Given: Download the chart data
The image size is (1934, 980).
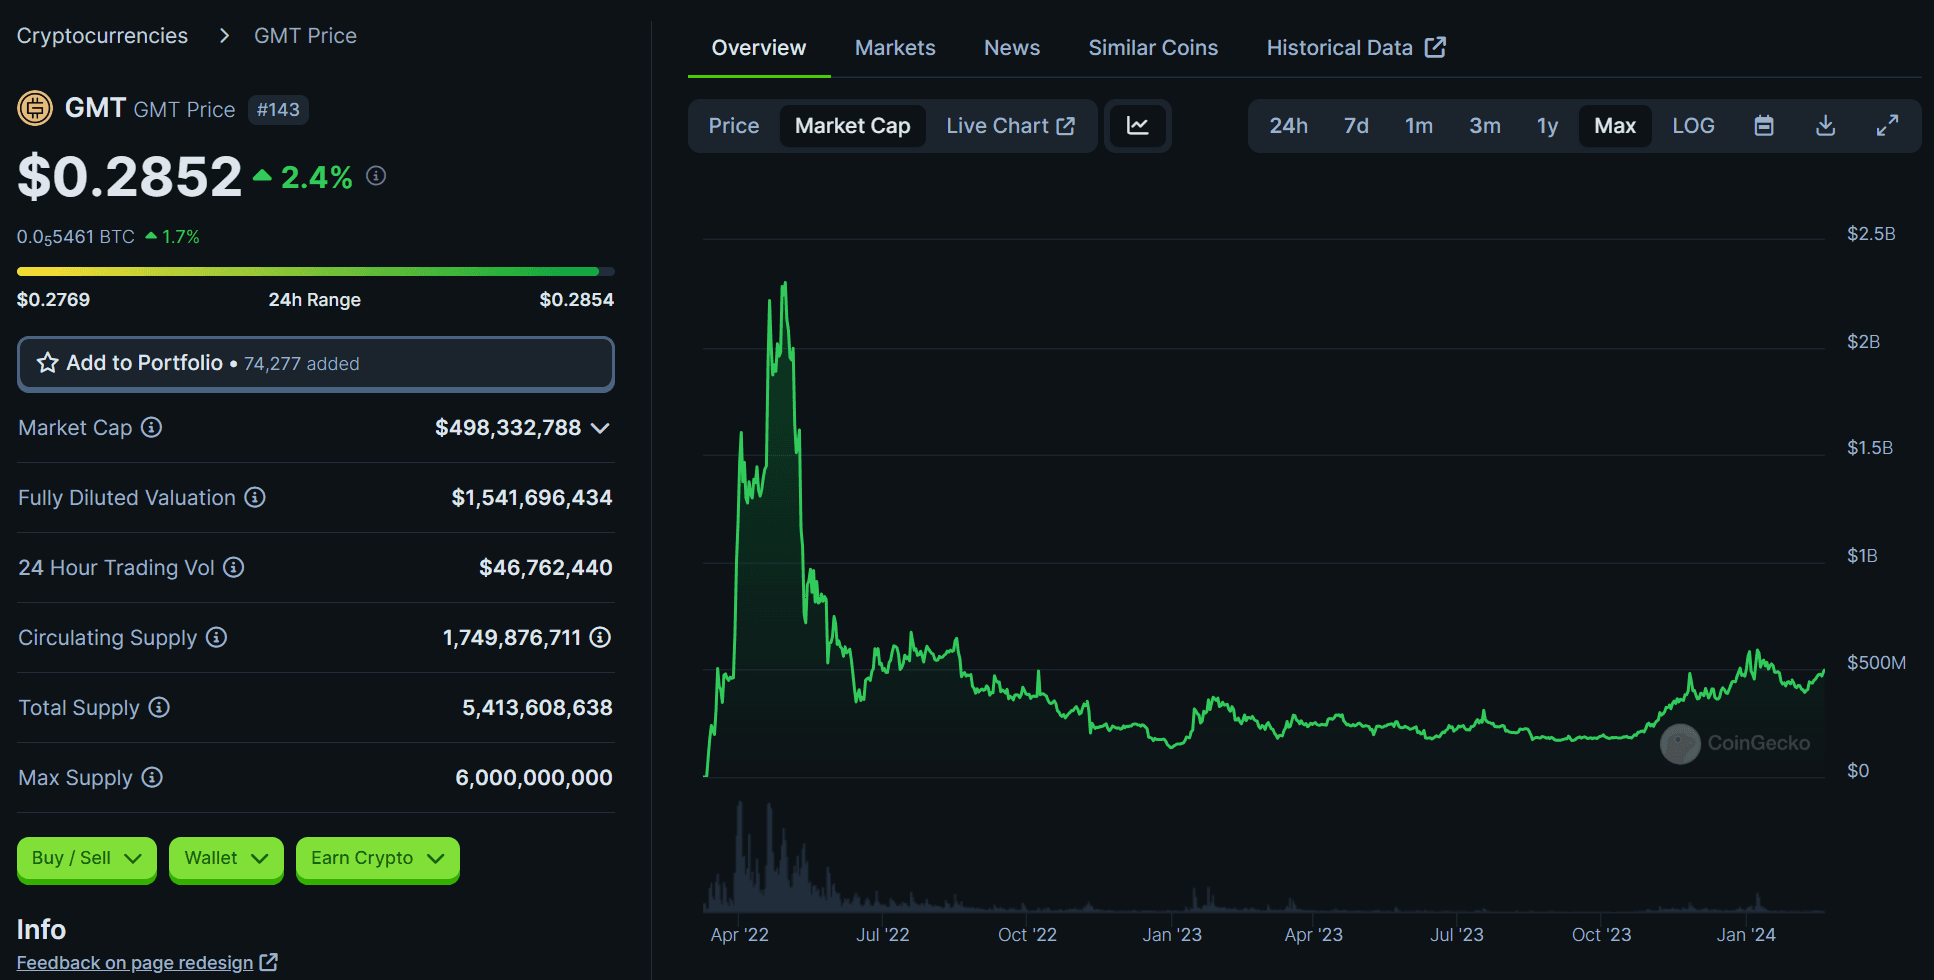Looking at the screenshot, I should (1825, 126).
